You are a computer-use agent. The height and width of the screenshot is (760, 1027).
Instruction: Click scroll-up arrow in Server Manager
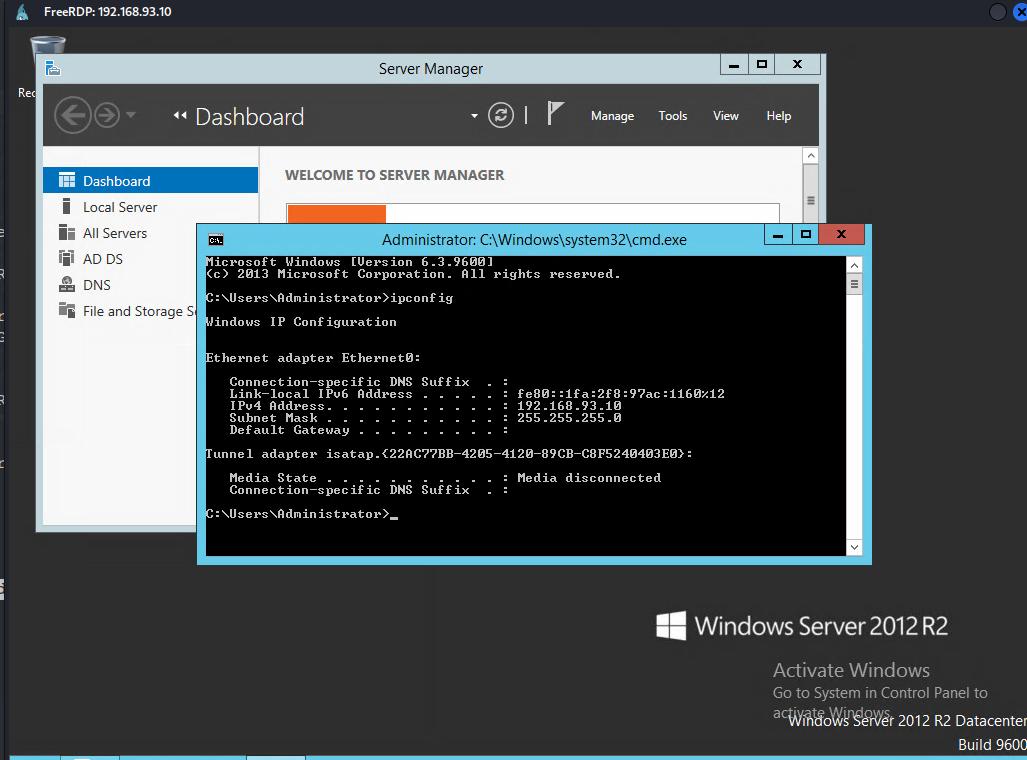pos(811,156)
